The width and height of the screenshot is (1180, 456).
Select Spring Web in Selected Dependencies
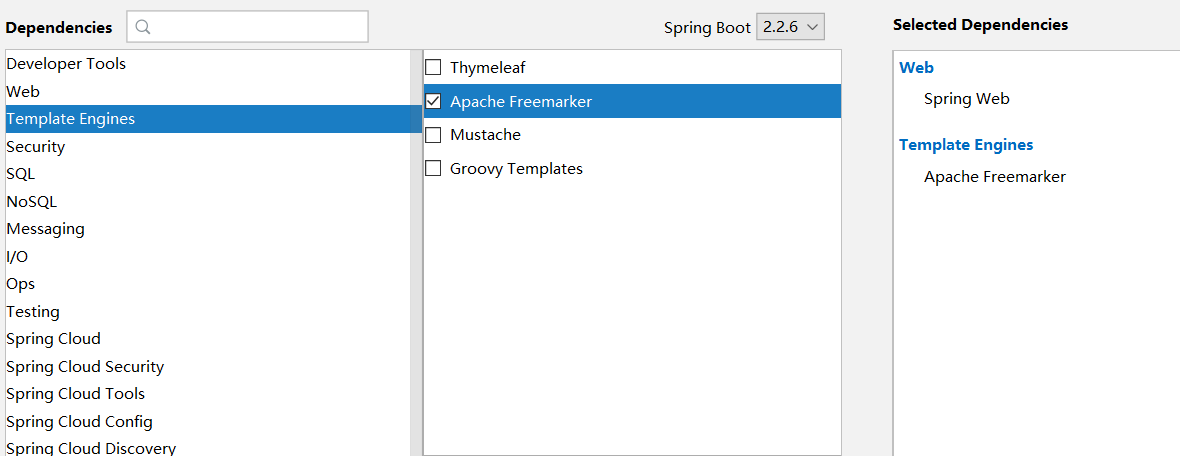pos(966,99)
